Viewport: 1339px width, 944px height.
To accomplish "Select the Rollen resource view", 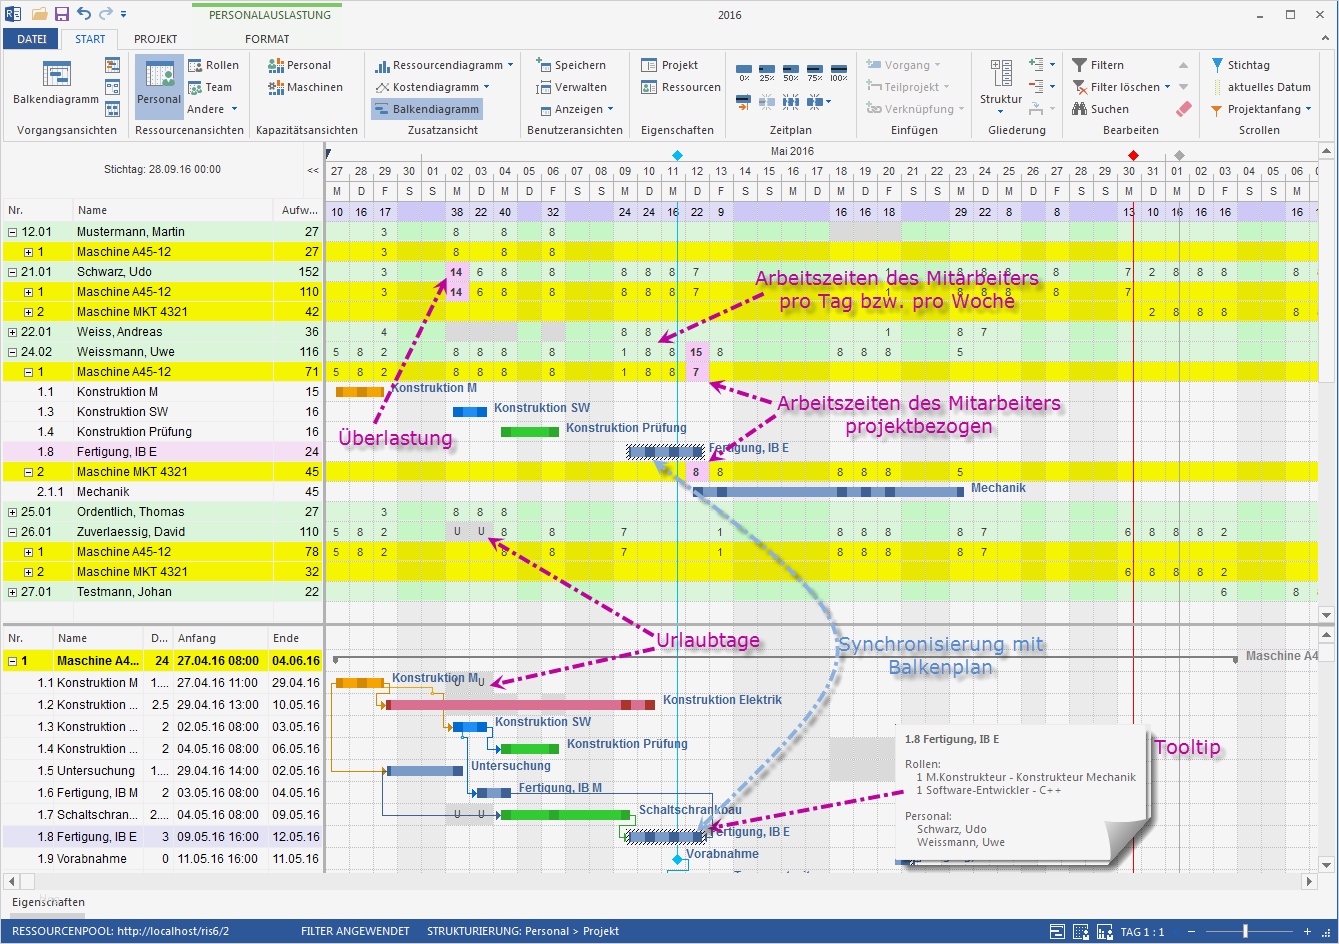I will (214, 64).
